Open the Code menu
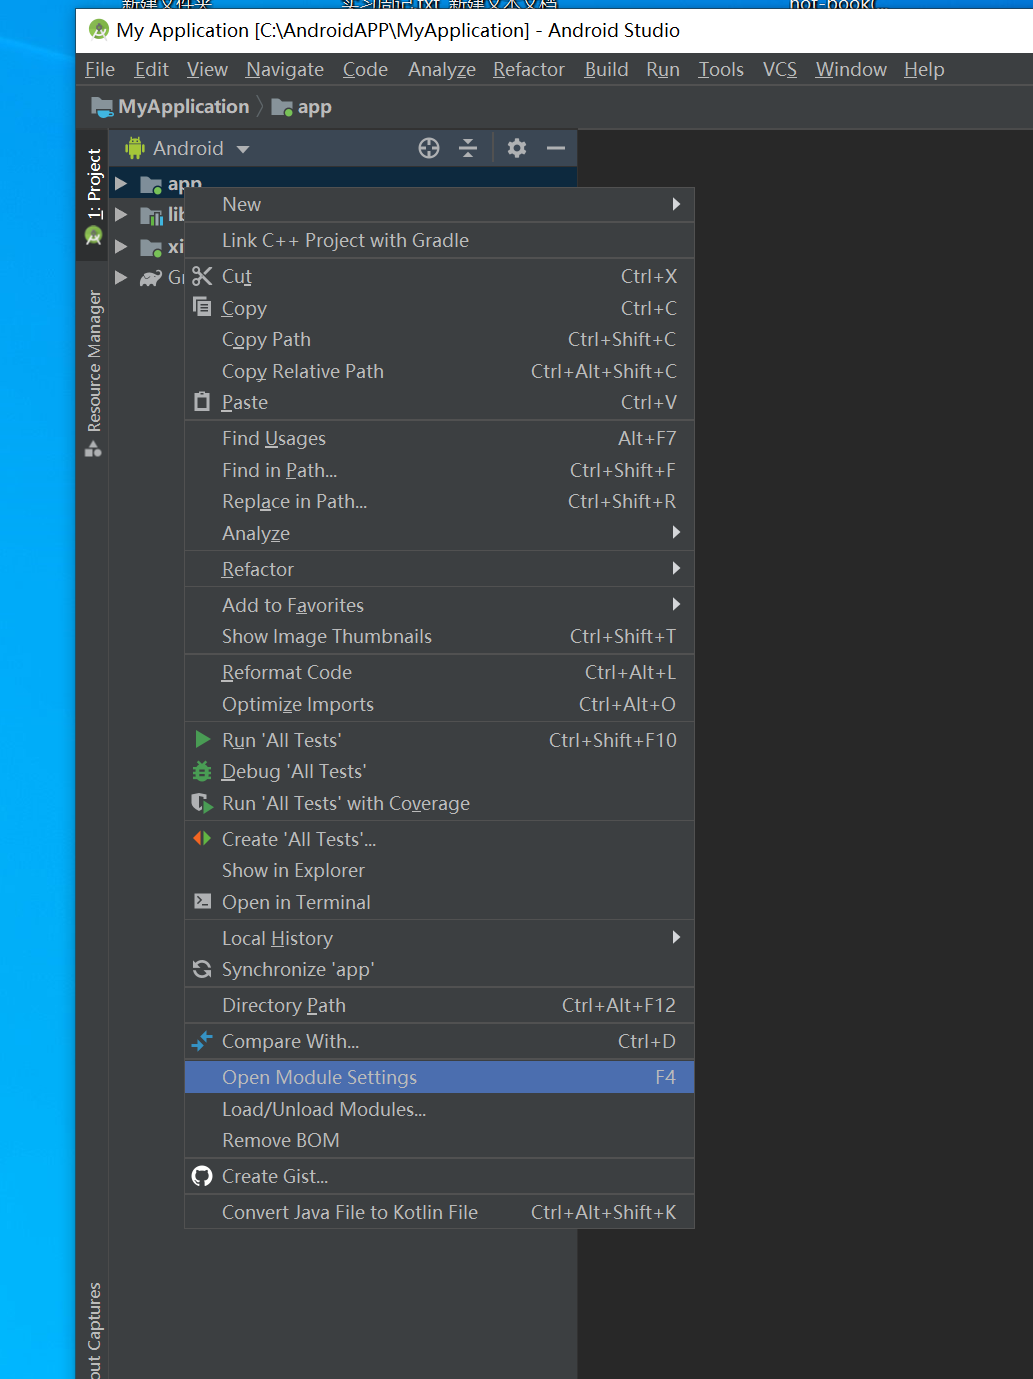Screen dimensions: 1033x1379 pos(365,69)
